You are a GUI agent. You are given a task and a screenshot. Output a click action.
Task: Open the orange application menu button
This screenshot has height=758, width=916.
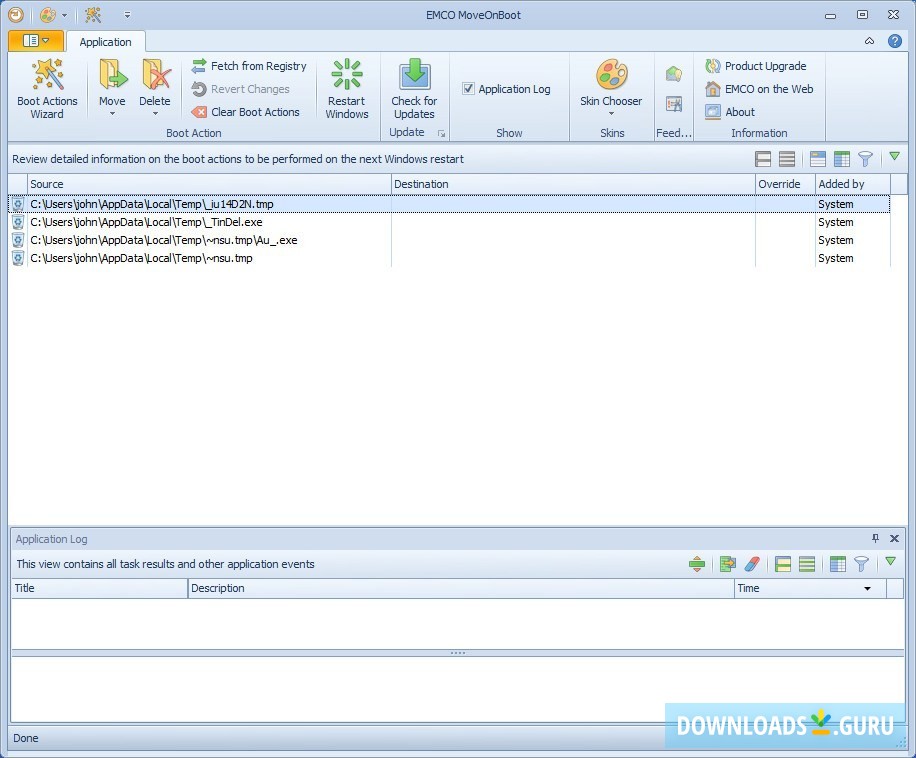point(36,41)
